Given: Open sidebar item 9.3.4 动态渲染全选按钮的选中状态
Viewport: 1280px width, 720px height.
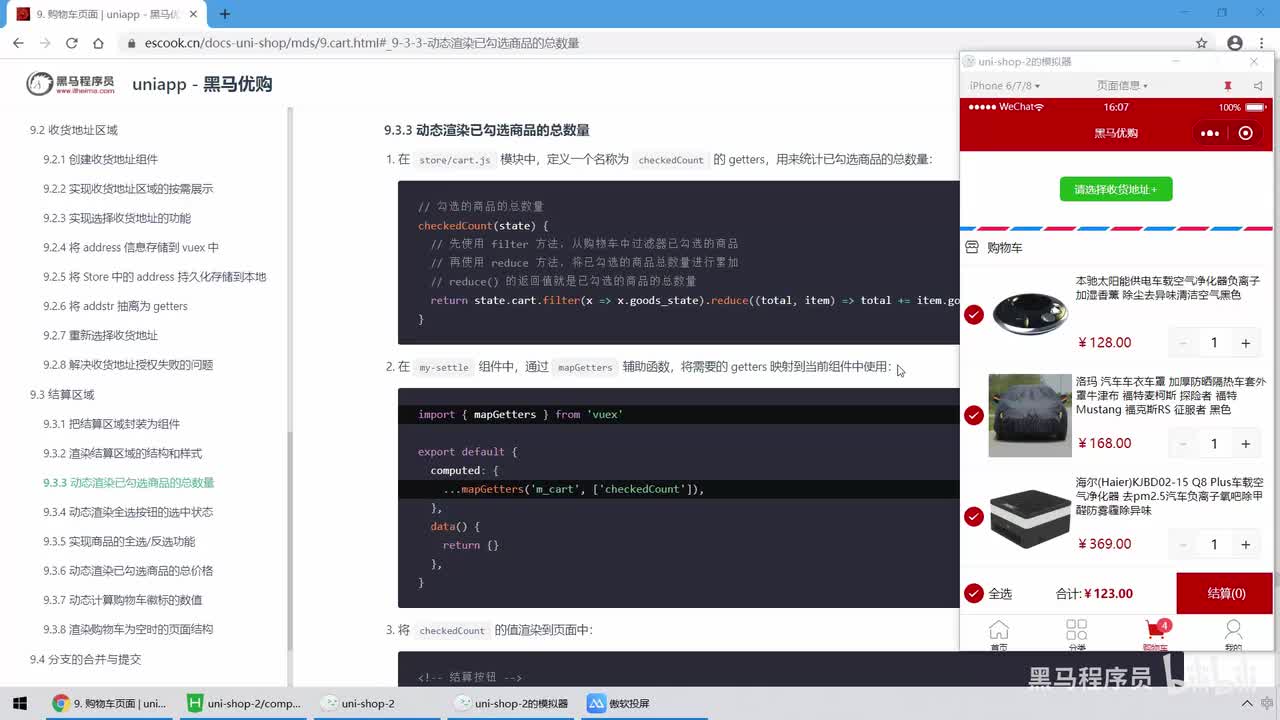Looking at the screenshot, I should [128, 512].
